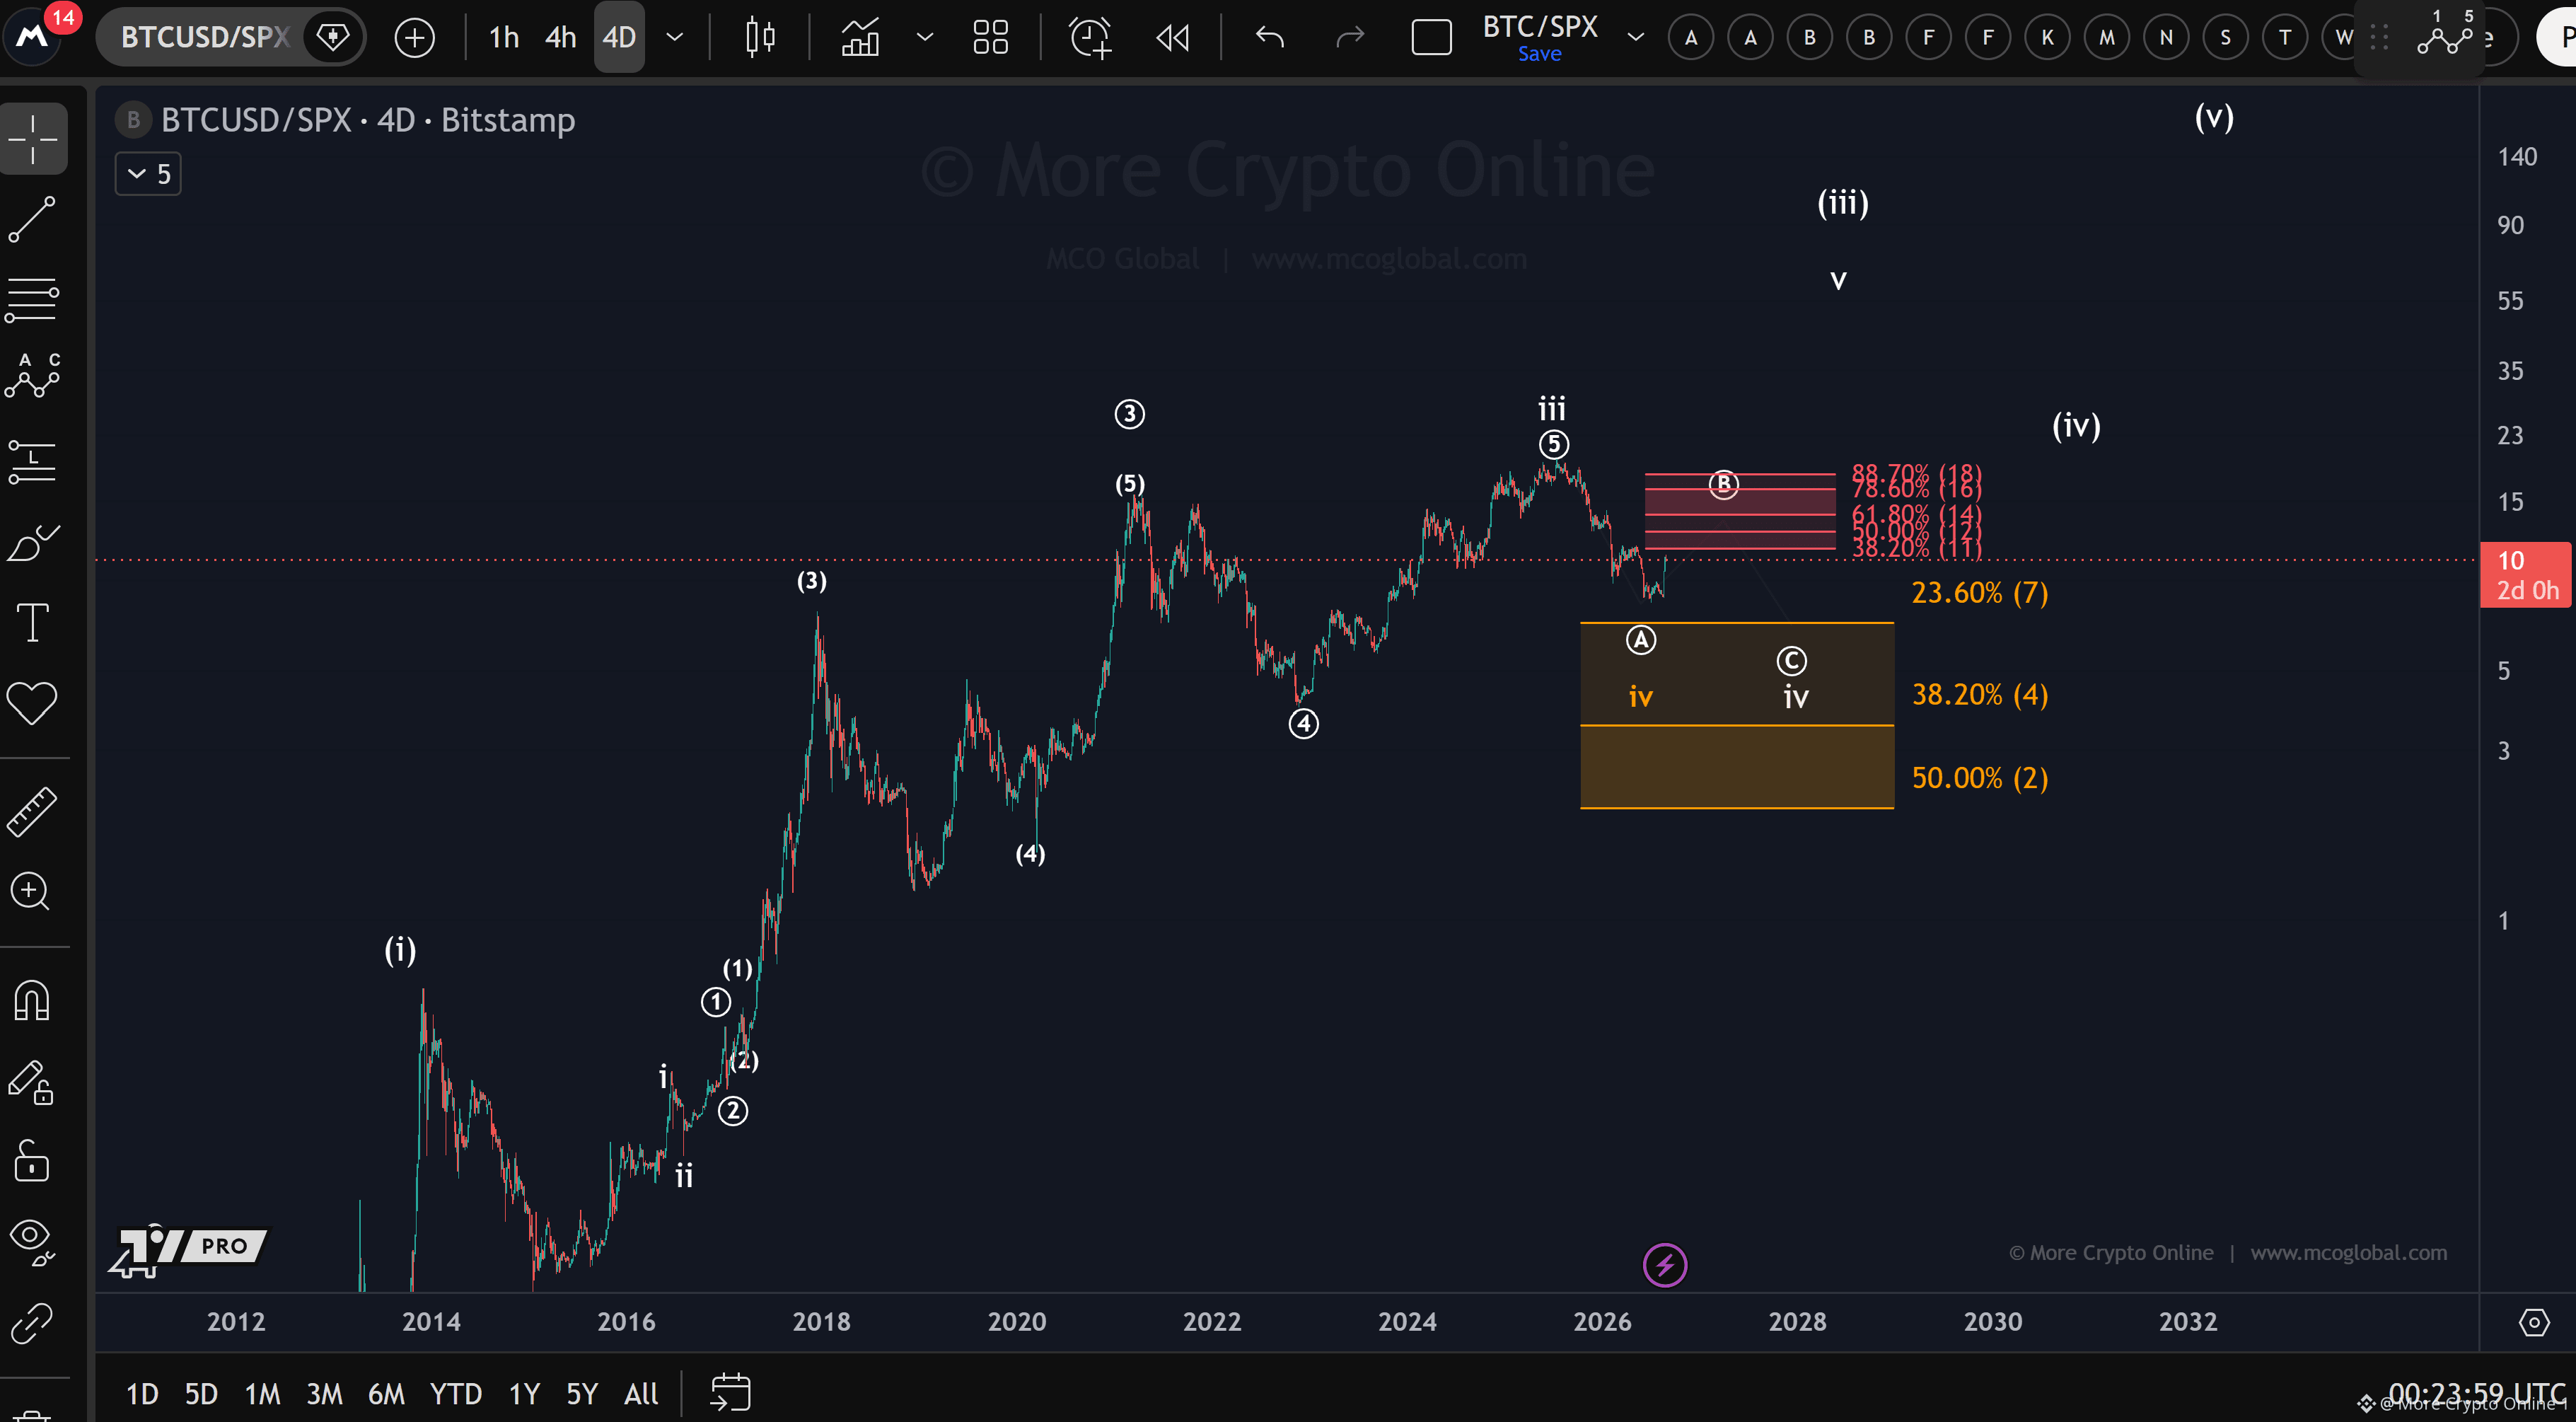Expand the time interval dropdown

tap(675, 38)
